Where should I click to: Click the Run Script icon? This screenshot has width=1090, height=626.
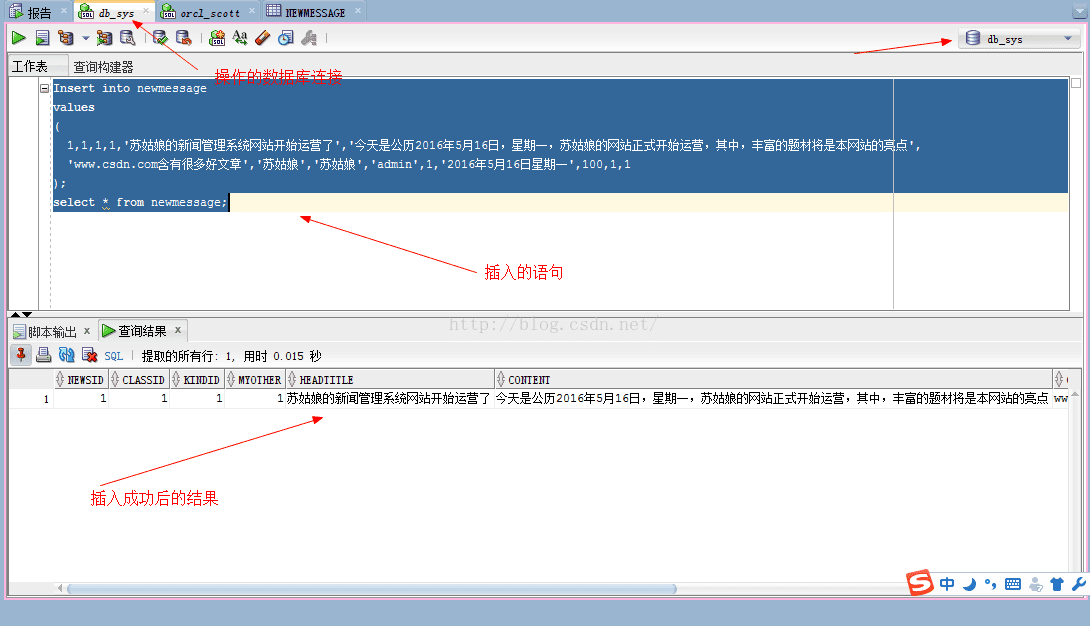click(x=42, y=38)
